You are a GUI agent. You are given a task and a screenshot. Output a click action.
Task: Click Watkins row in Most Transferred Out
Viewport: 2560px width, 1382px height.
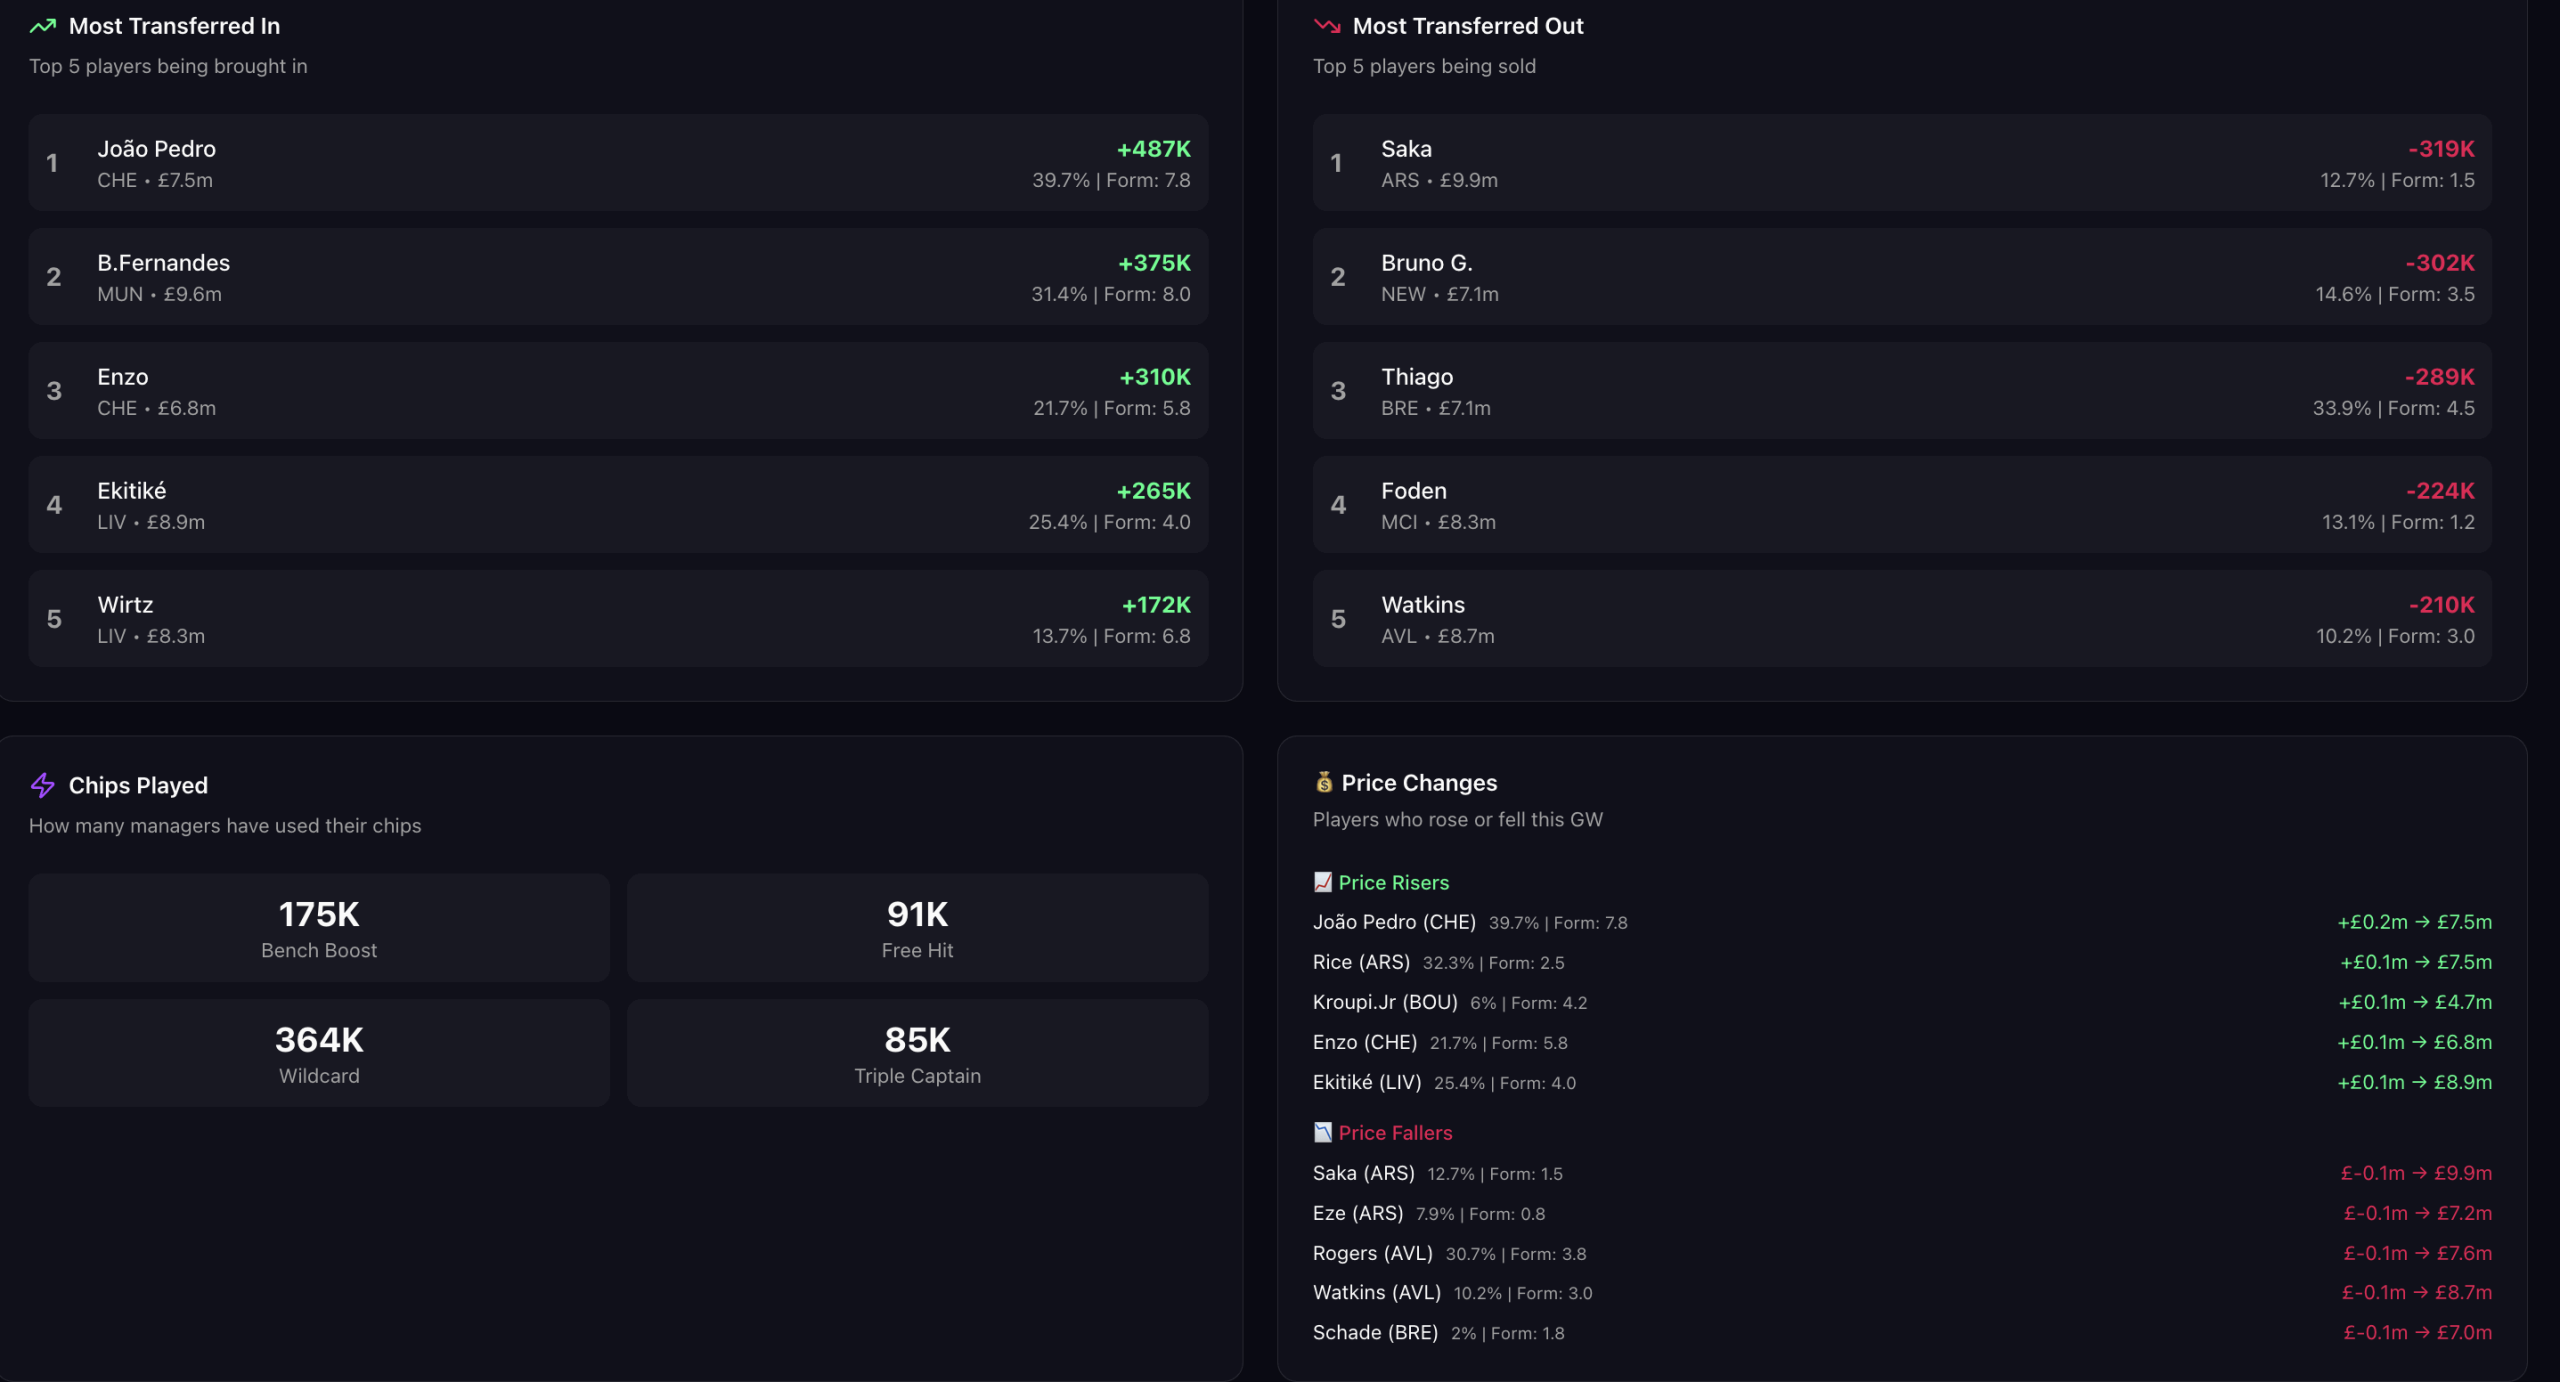[1901, 618]
